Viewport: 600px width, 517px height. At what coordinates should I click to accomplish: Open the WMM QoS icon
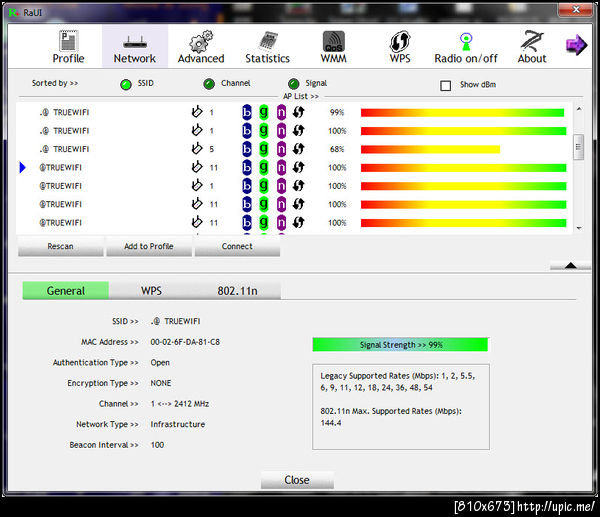click(x=334, y=41)
